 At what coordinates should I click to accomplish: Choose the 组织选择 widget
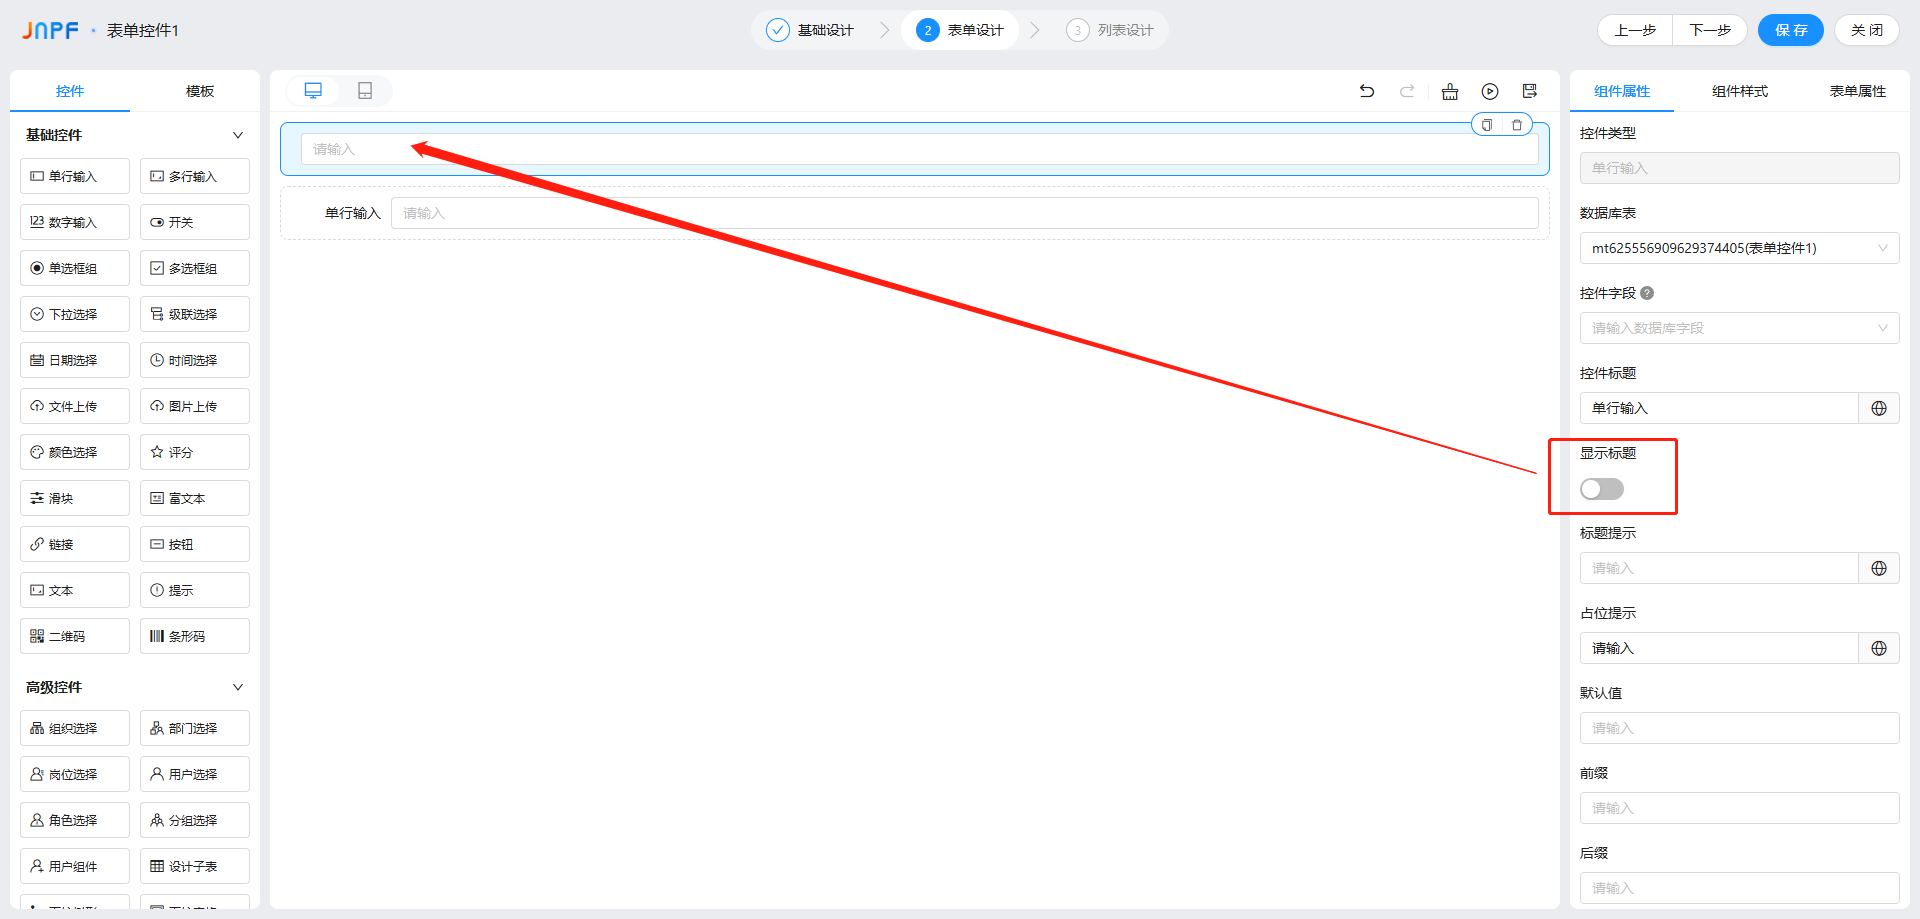tap(75, 728)
